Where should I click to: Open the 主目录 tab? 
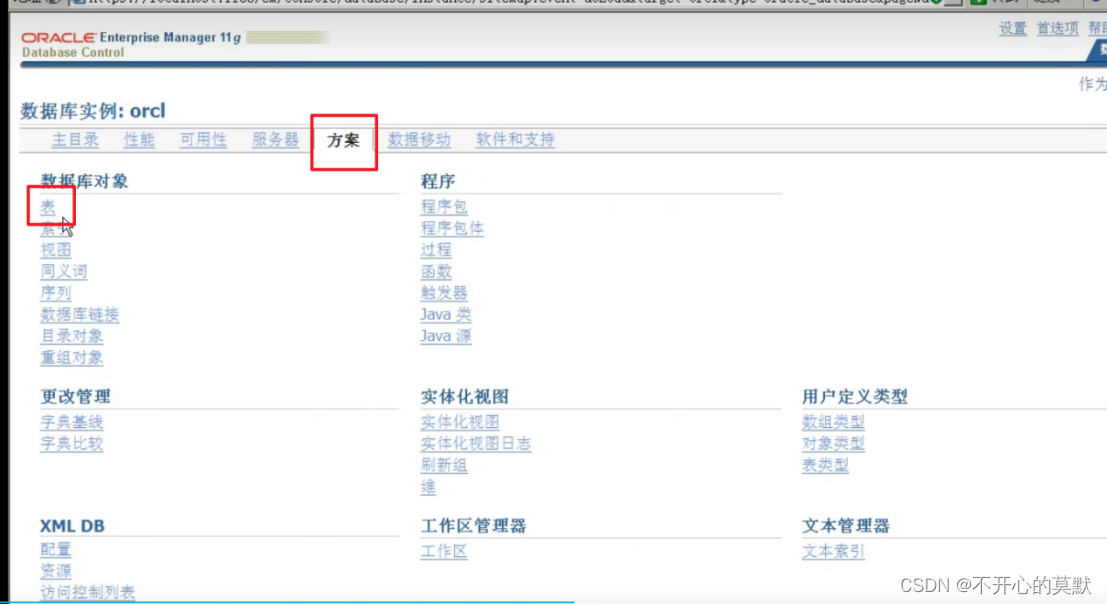click(x=75, y=140)
